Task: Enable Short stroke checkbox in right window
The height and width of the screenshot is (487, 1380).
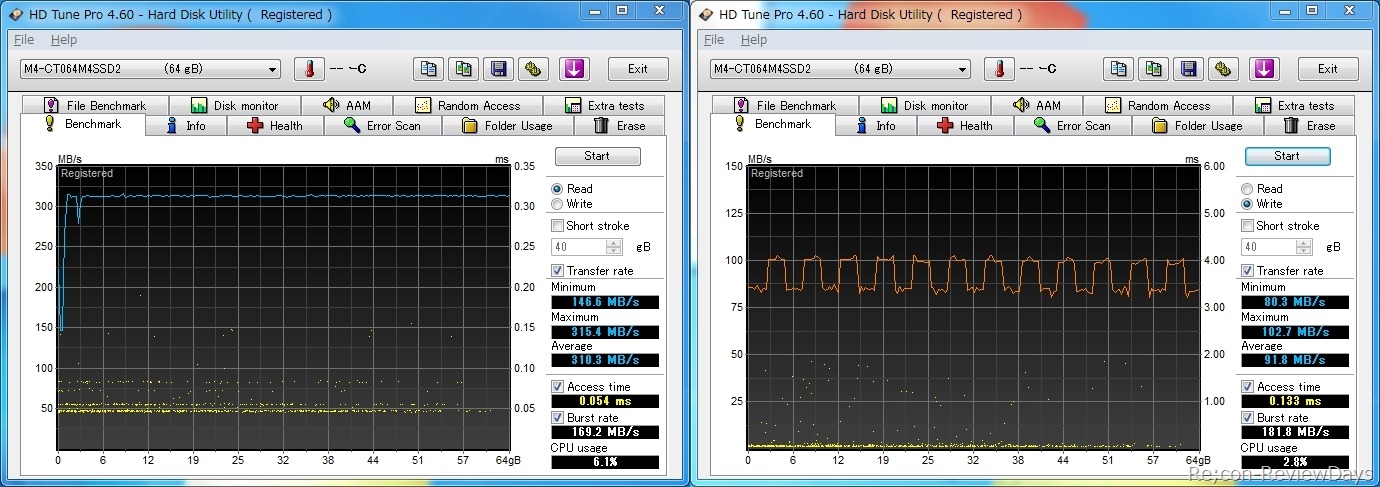Action: [1248, 226]
